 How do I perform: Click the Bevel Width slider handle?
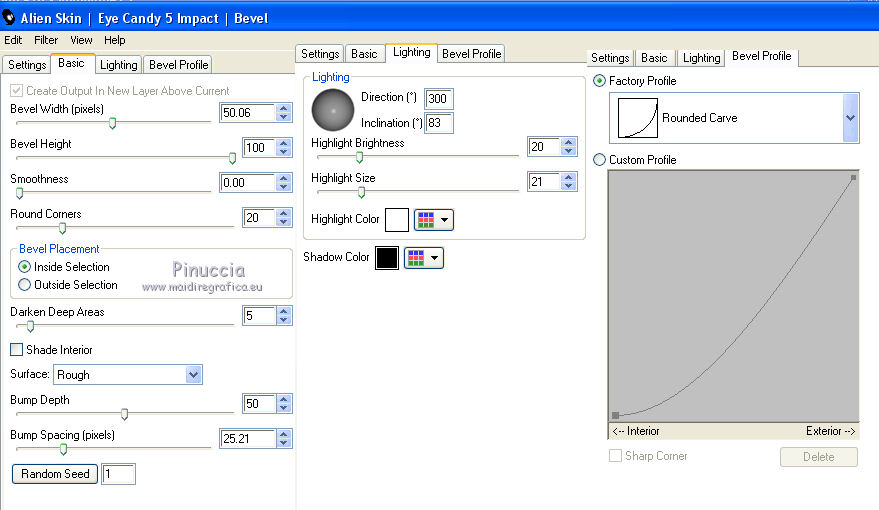pyautogui.click(x=113, y=123)
